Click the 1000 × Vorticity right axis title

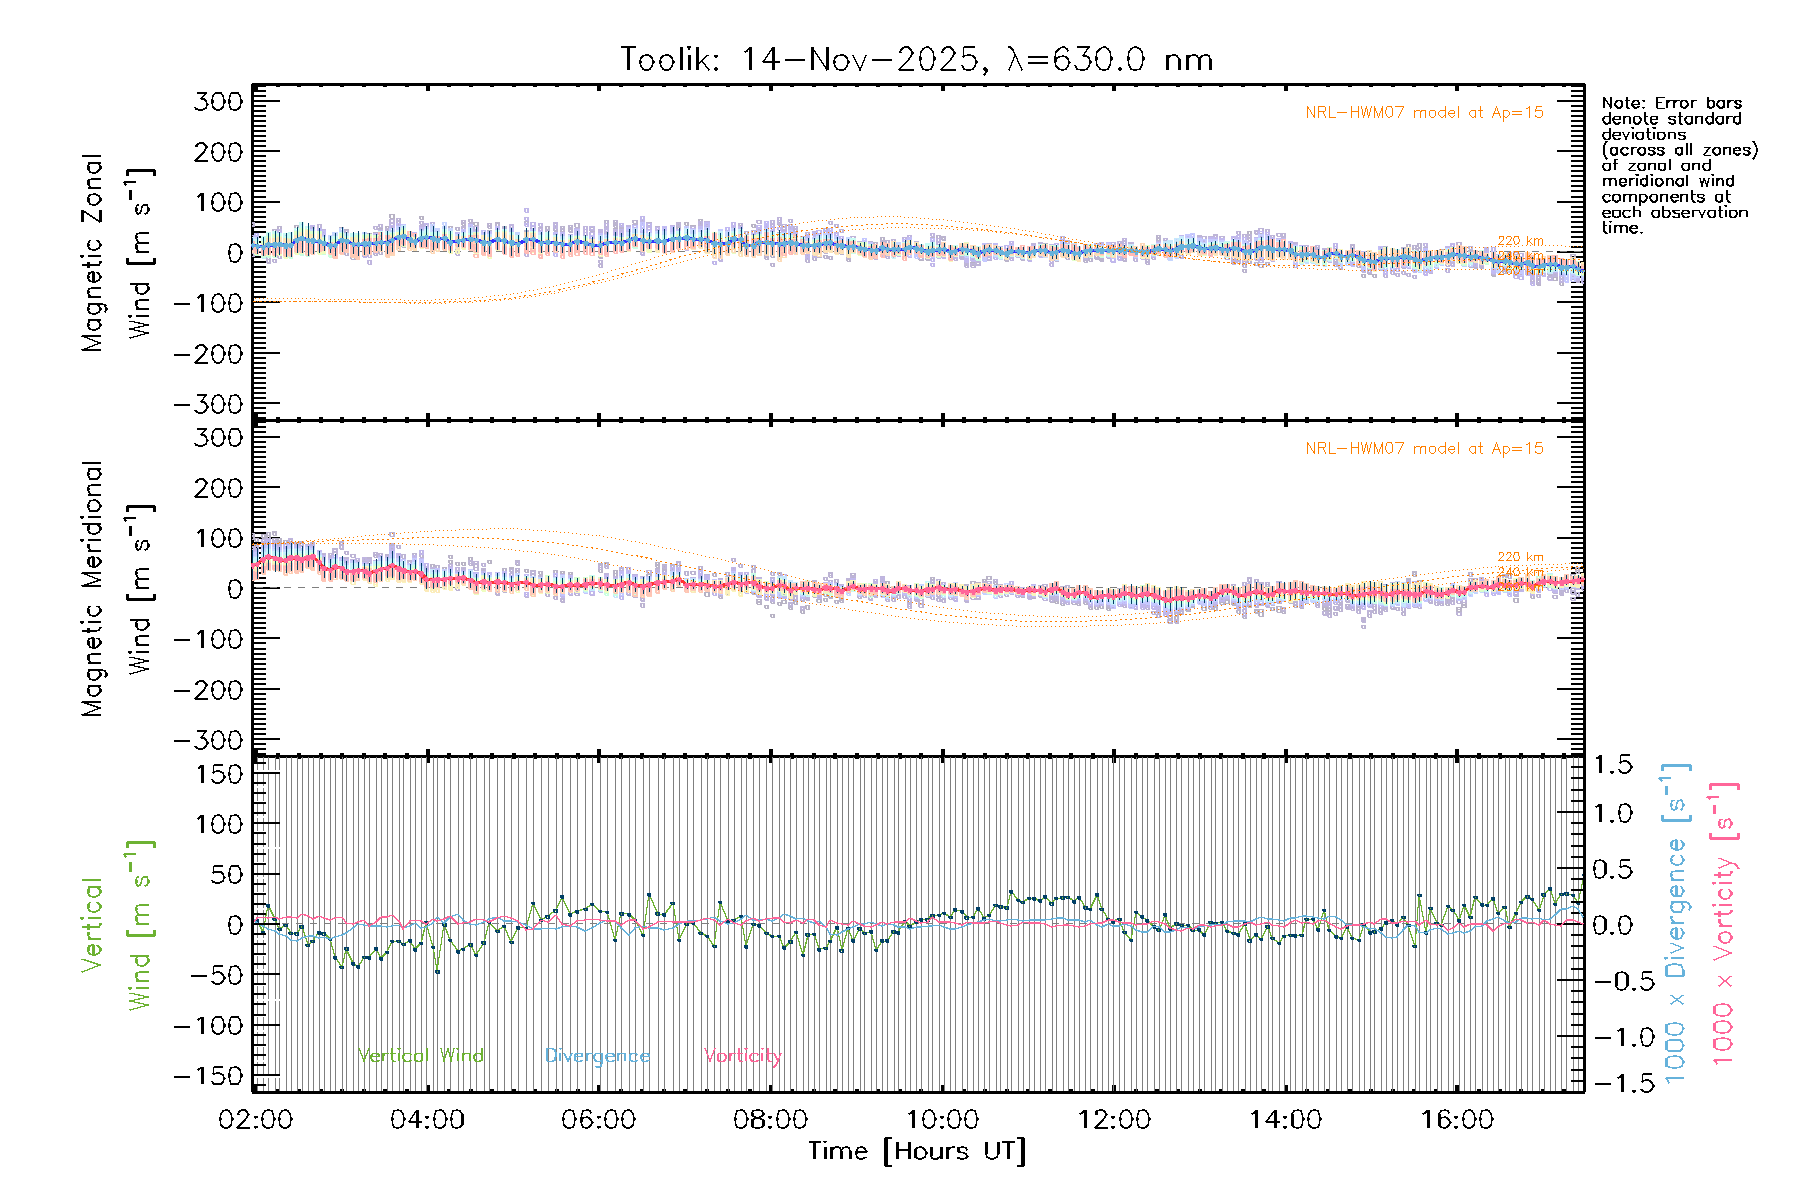(1724, 925)
